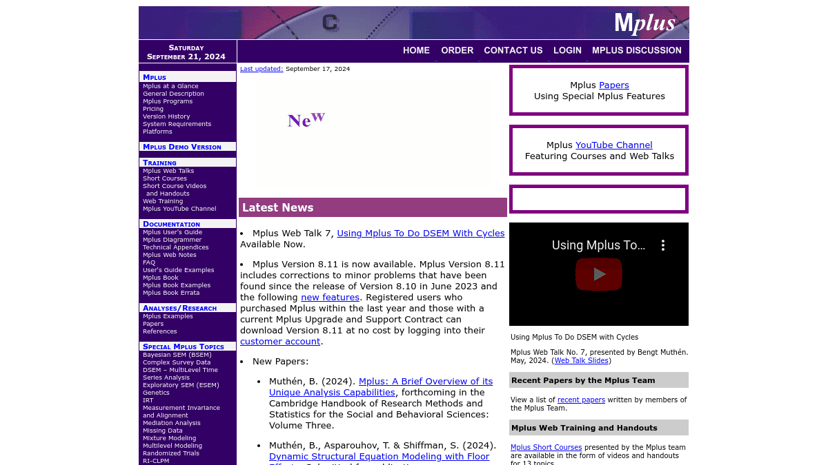
Task: Open the Exploratory SEM (ESEM) topic
Action: click(x=181, y=385)
